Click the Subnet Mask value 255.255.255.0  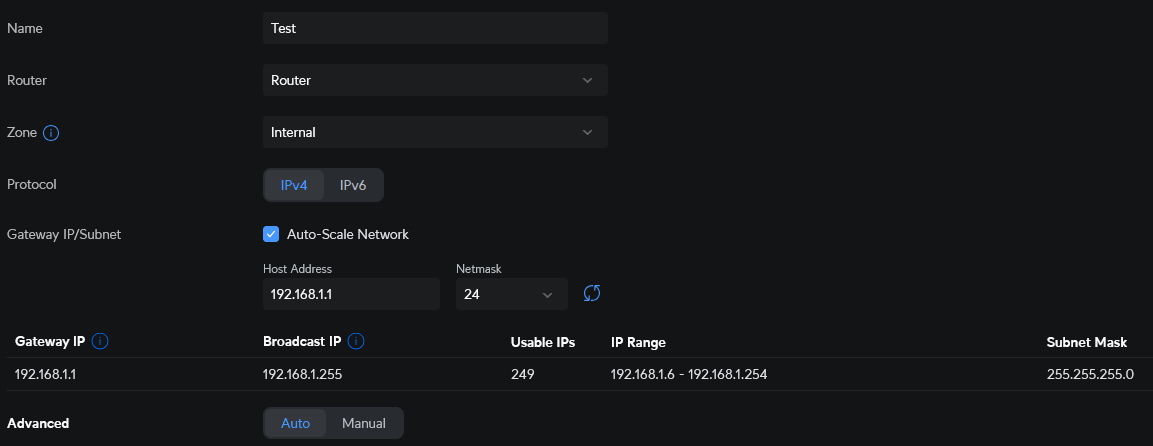1090,374
